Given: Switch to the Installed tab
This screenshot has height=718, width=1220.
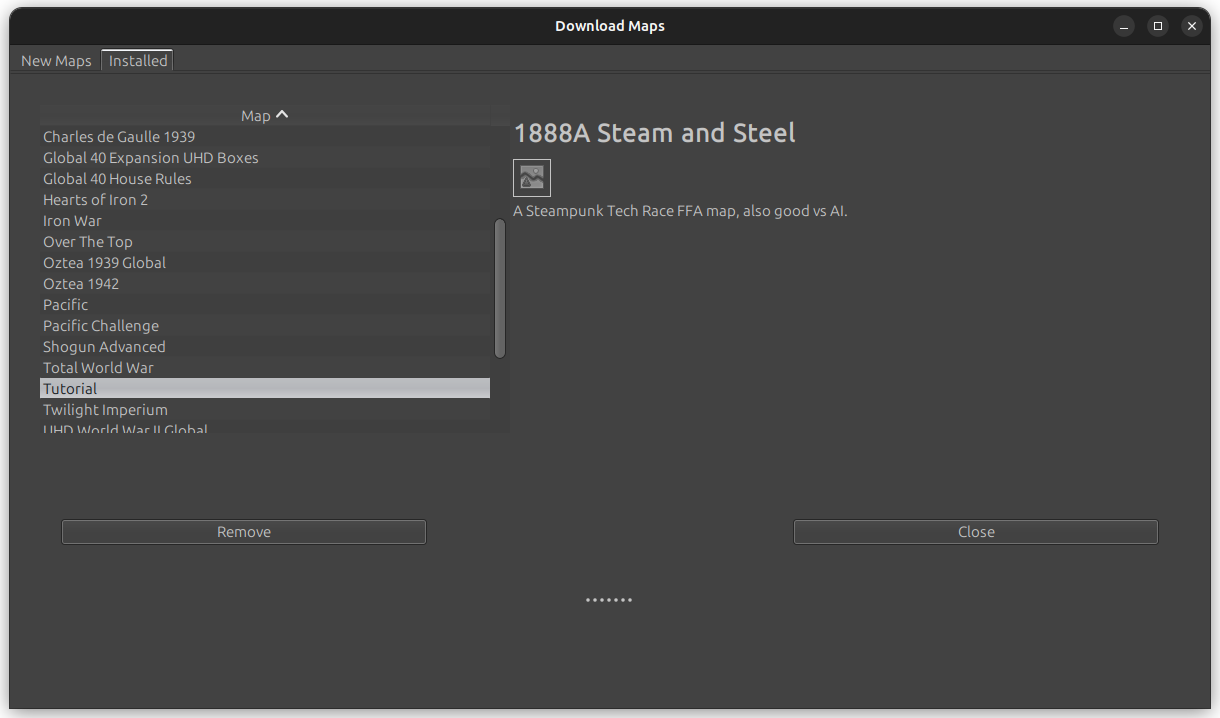Looking at the screenshot, I should pos(137,60).
